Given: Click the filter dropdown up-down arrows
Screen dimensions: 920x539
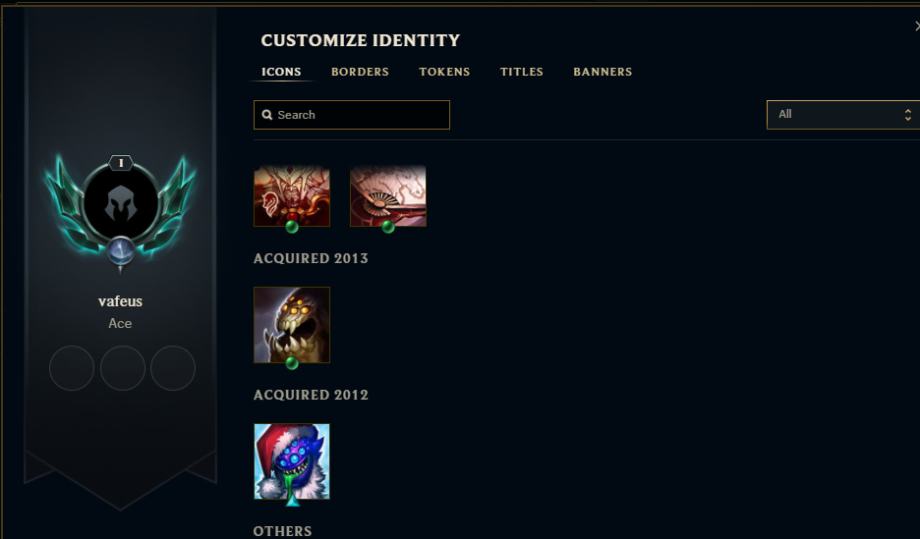Looking at the screenshot, I should [x=908, y=115].
